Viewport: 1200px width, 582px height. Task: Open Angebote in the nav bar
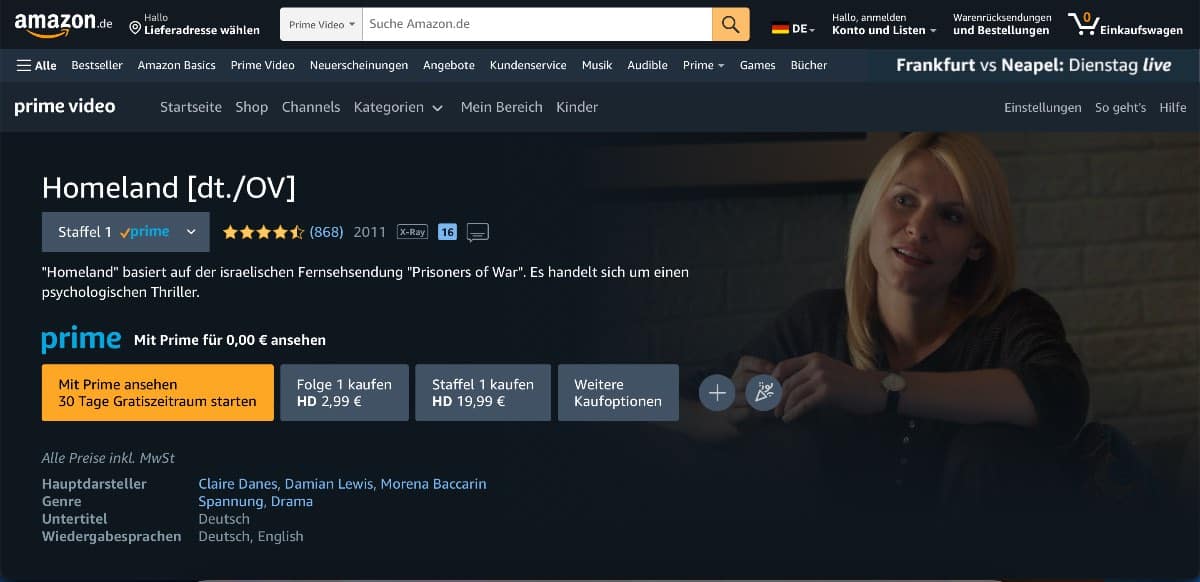449,65
